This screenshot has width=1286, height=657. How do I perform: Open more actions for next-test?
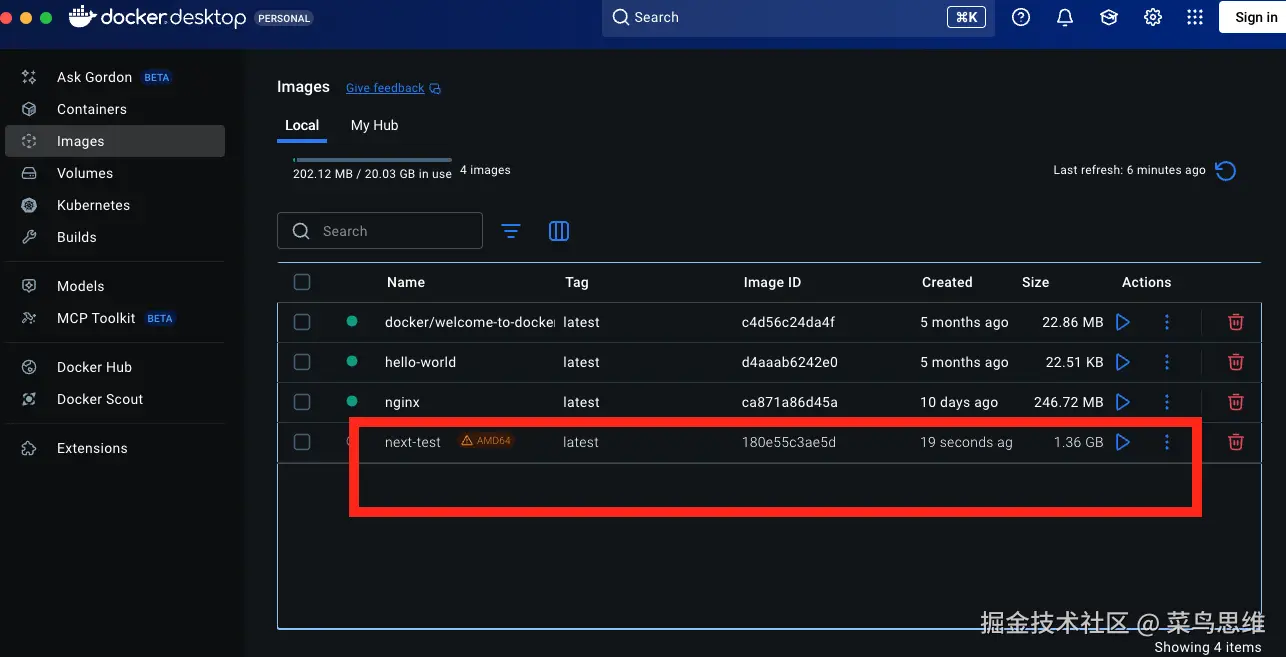click(1167, 442)
